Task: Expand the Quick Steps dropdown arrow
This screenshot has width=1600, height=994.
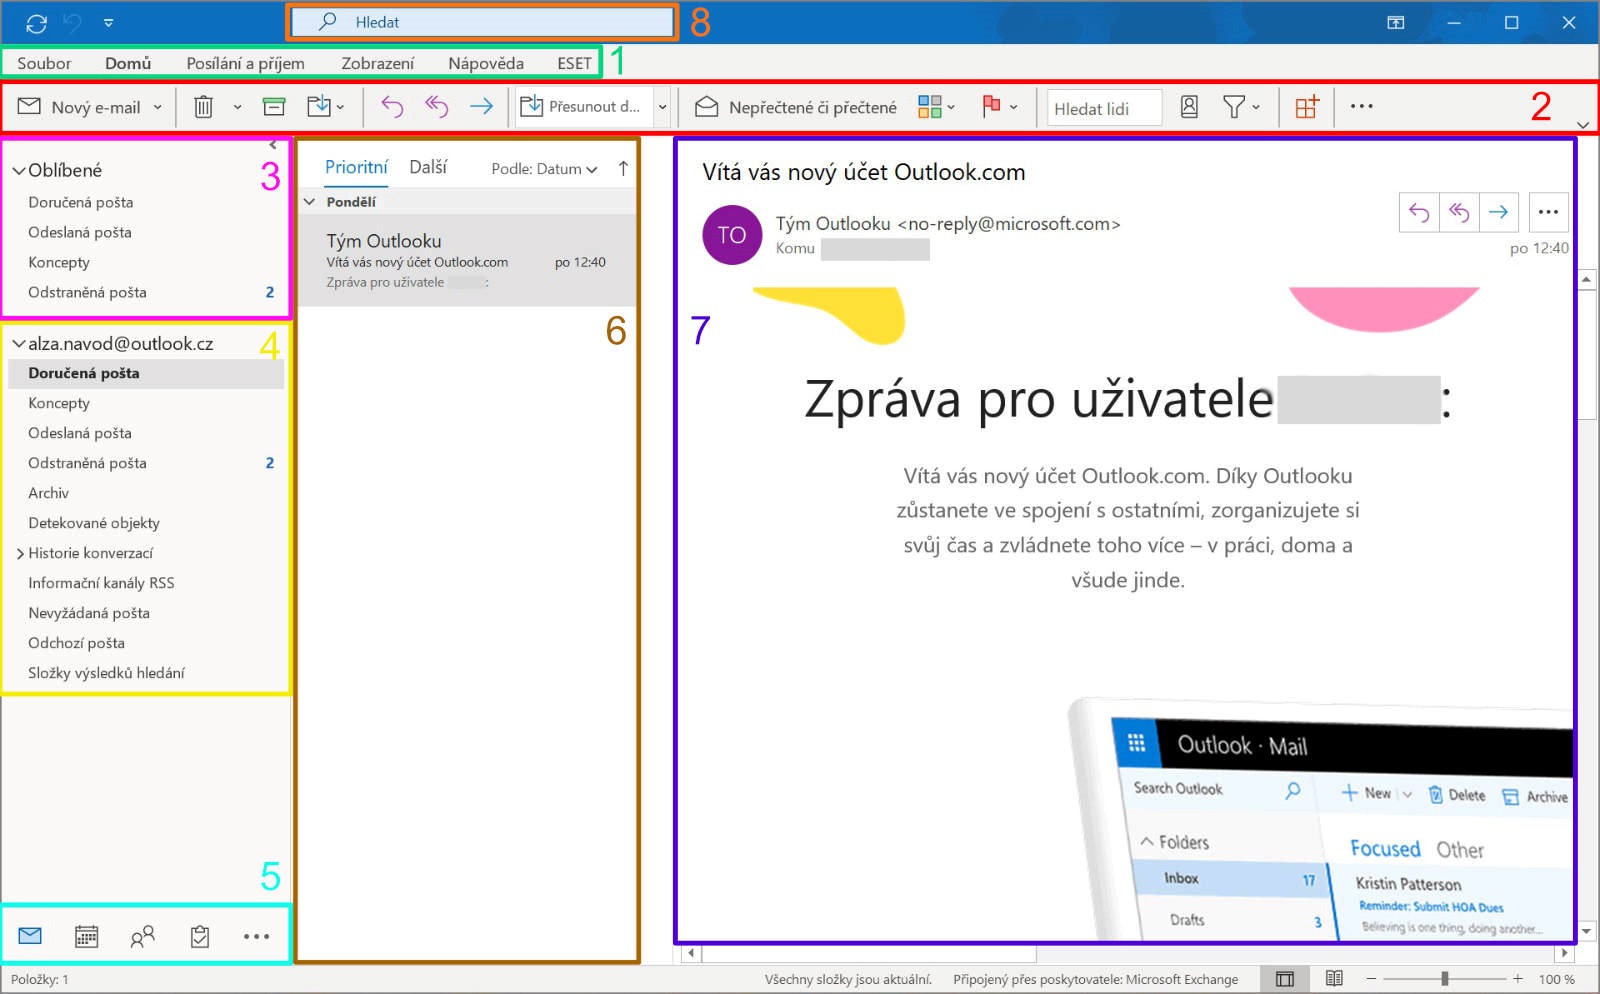Action: [662, 107]
